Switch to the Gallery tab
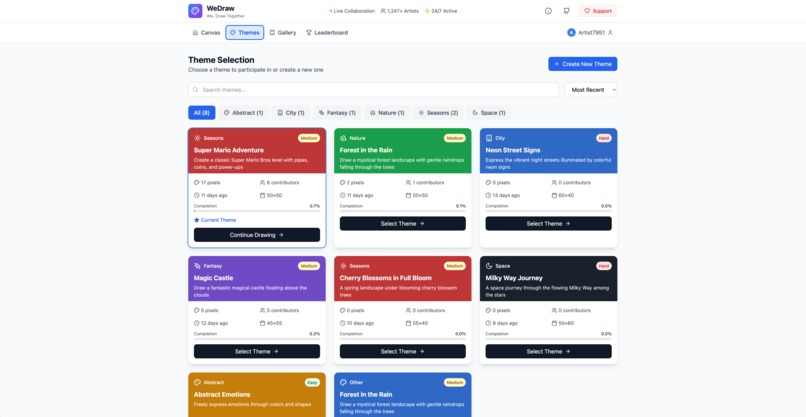This screenshot has height=417, width=806. tap(283, 32)
